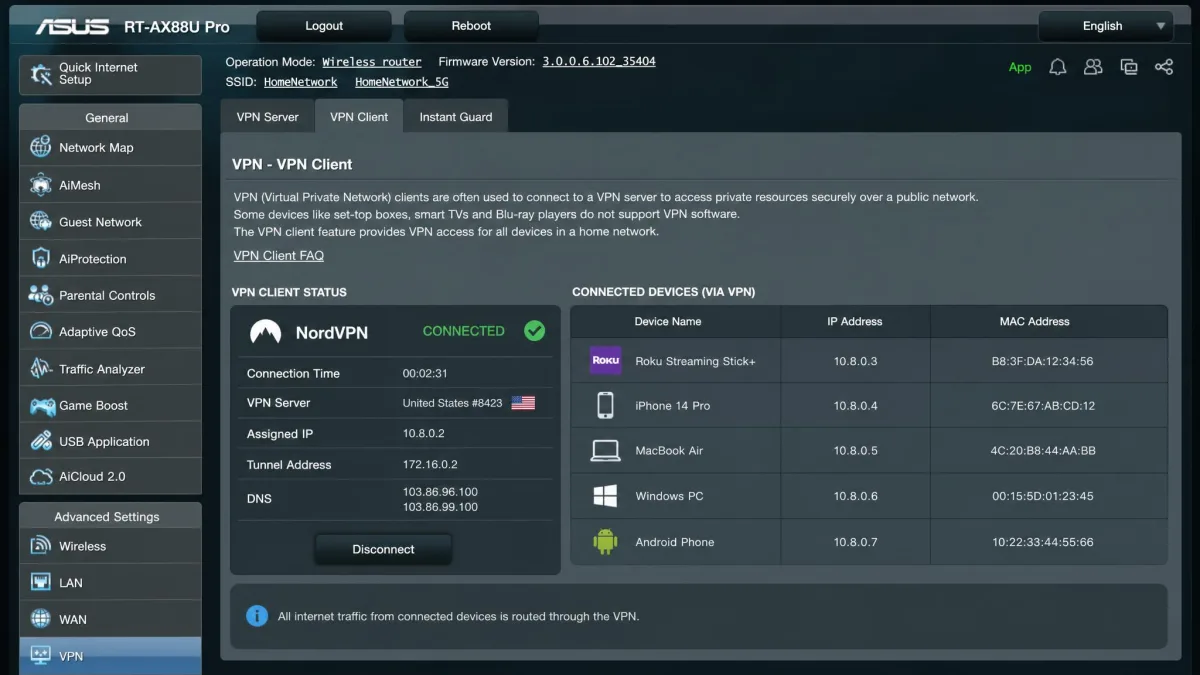Viewport: 1200px width, 675px height.
Task: Click the USB Application icon
Action: tap(41, 441)
